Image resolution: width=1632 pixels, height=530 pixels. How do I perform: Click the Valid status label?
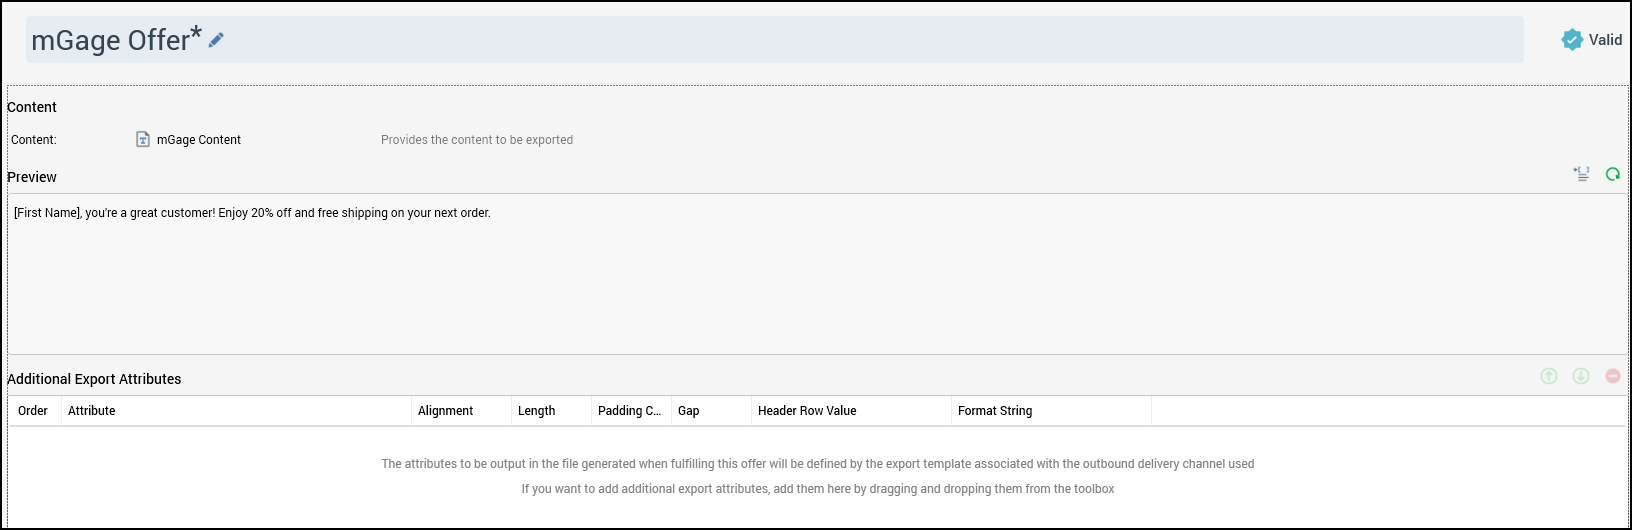(1605, 40)
